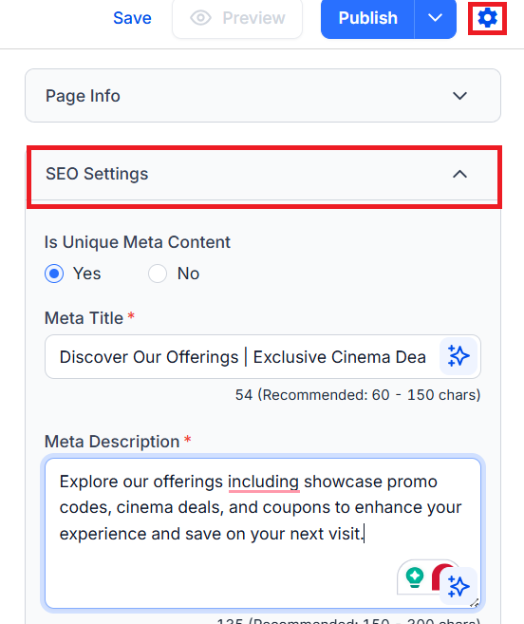
Task: Grab the textarea resize handle corner
Action: (474, 603)
